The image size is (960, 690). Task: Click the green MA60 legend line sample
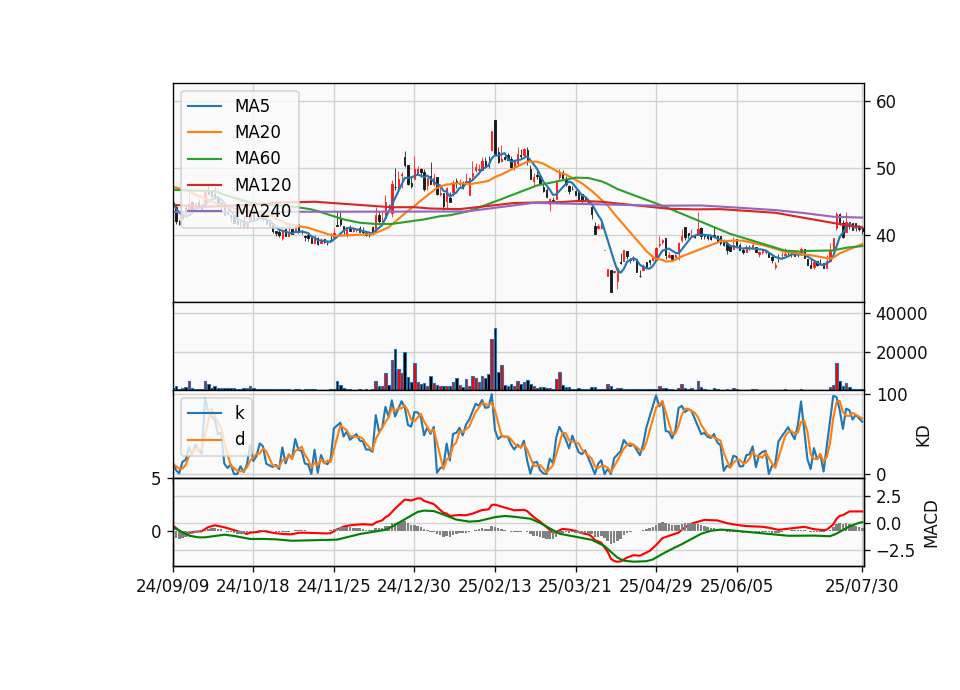pyautogui.click(x=204, y=159)
